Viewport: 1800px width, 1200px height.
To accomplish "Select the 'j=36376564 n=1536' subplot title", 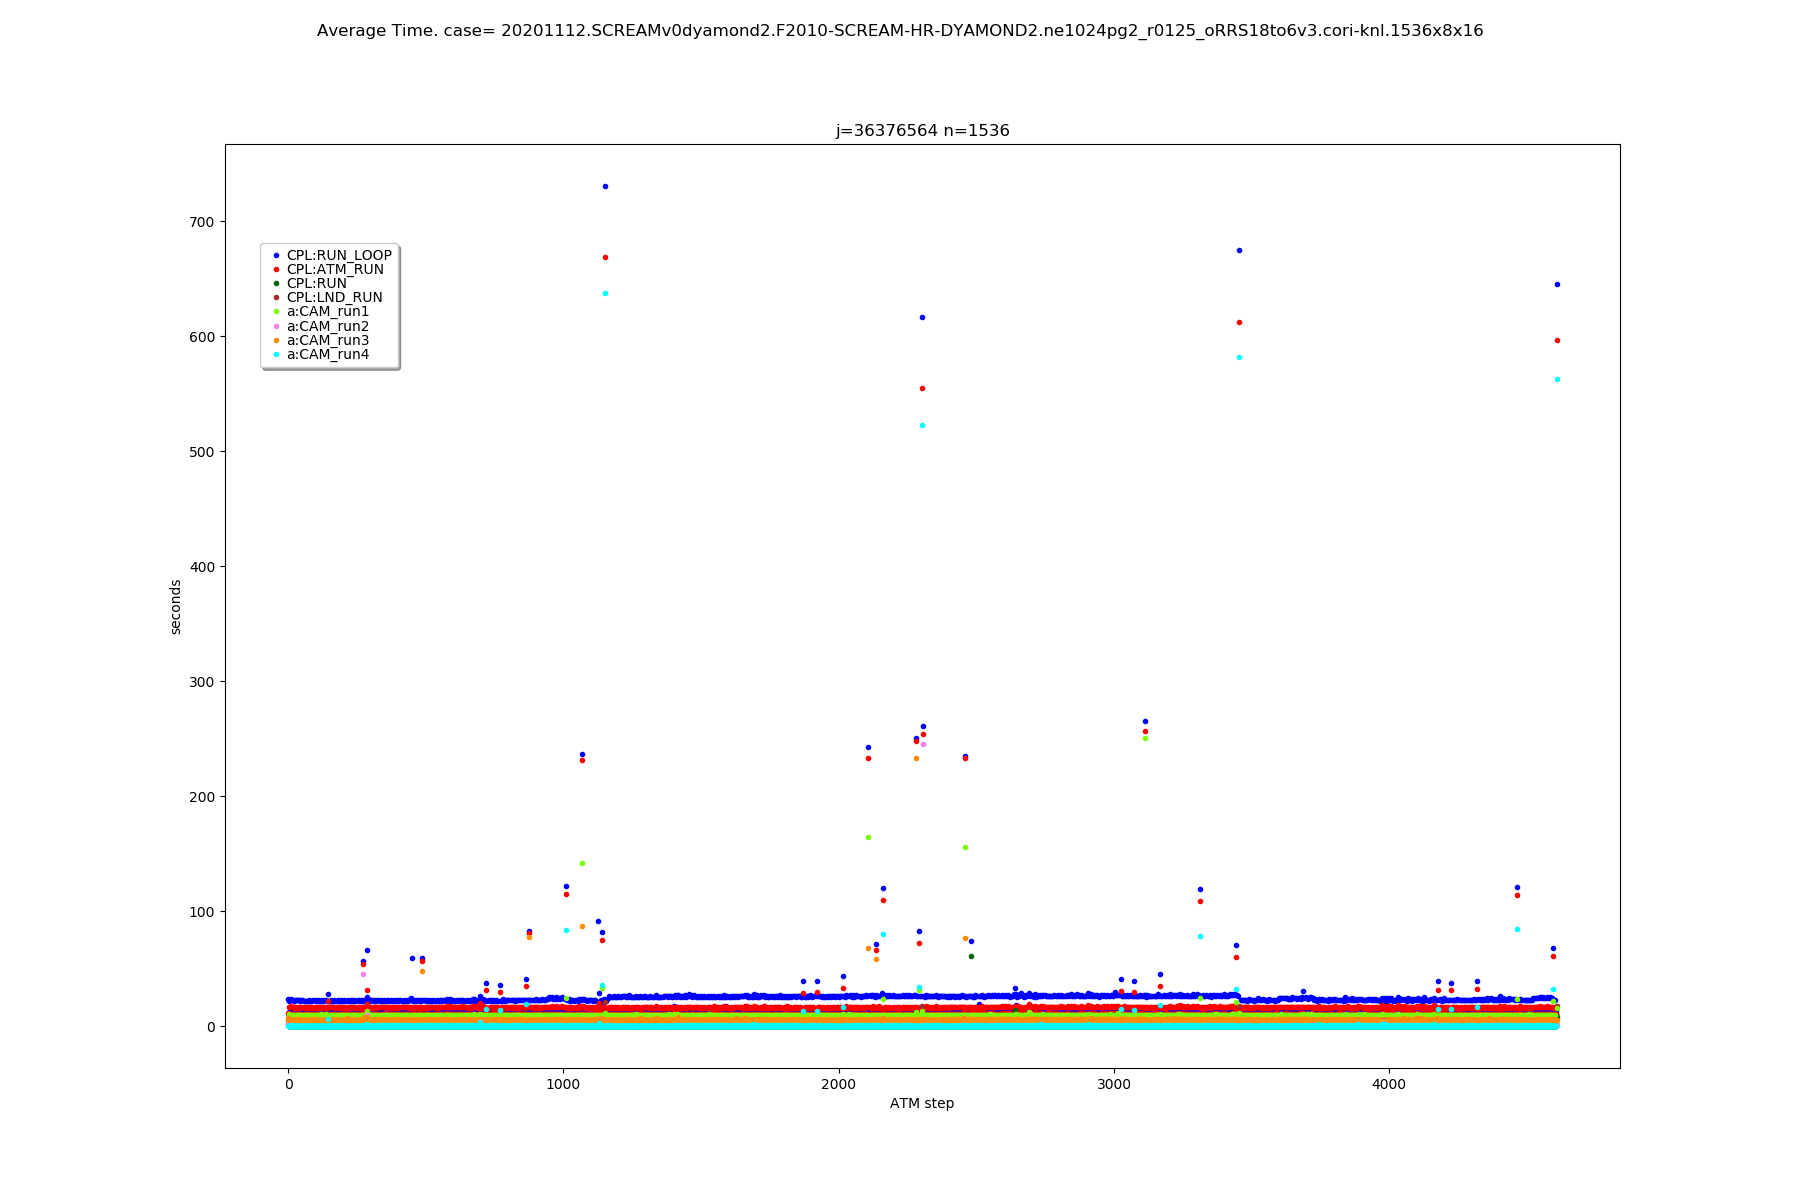I will coord(922,131).
